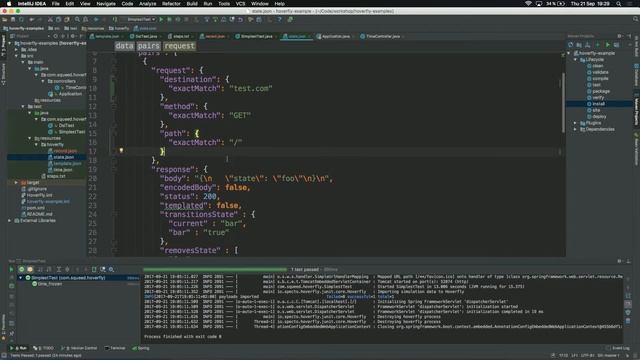640x360 pixels.
Task: Select the clean Maven lifecycle goal
Action: pyautogui.click(x=598, y=66)
